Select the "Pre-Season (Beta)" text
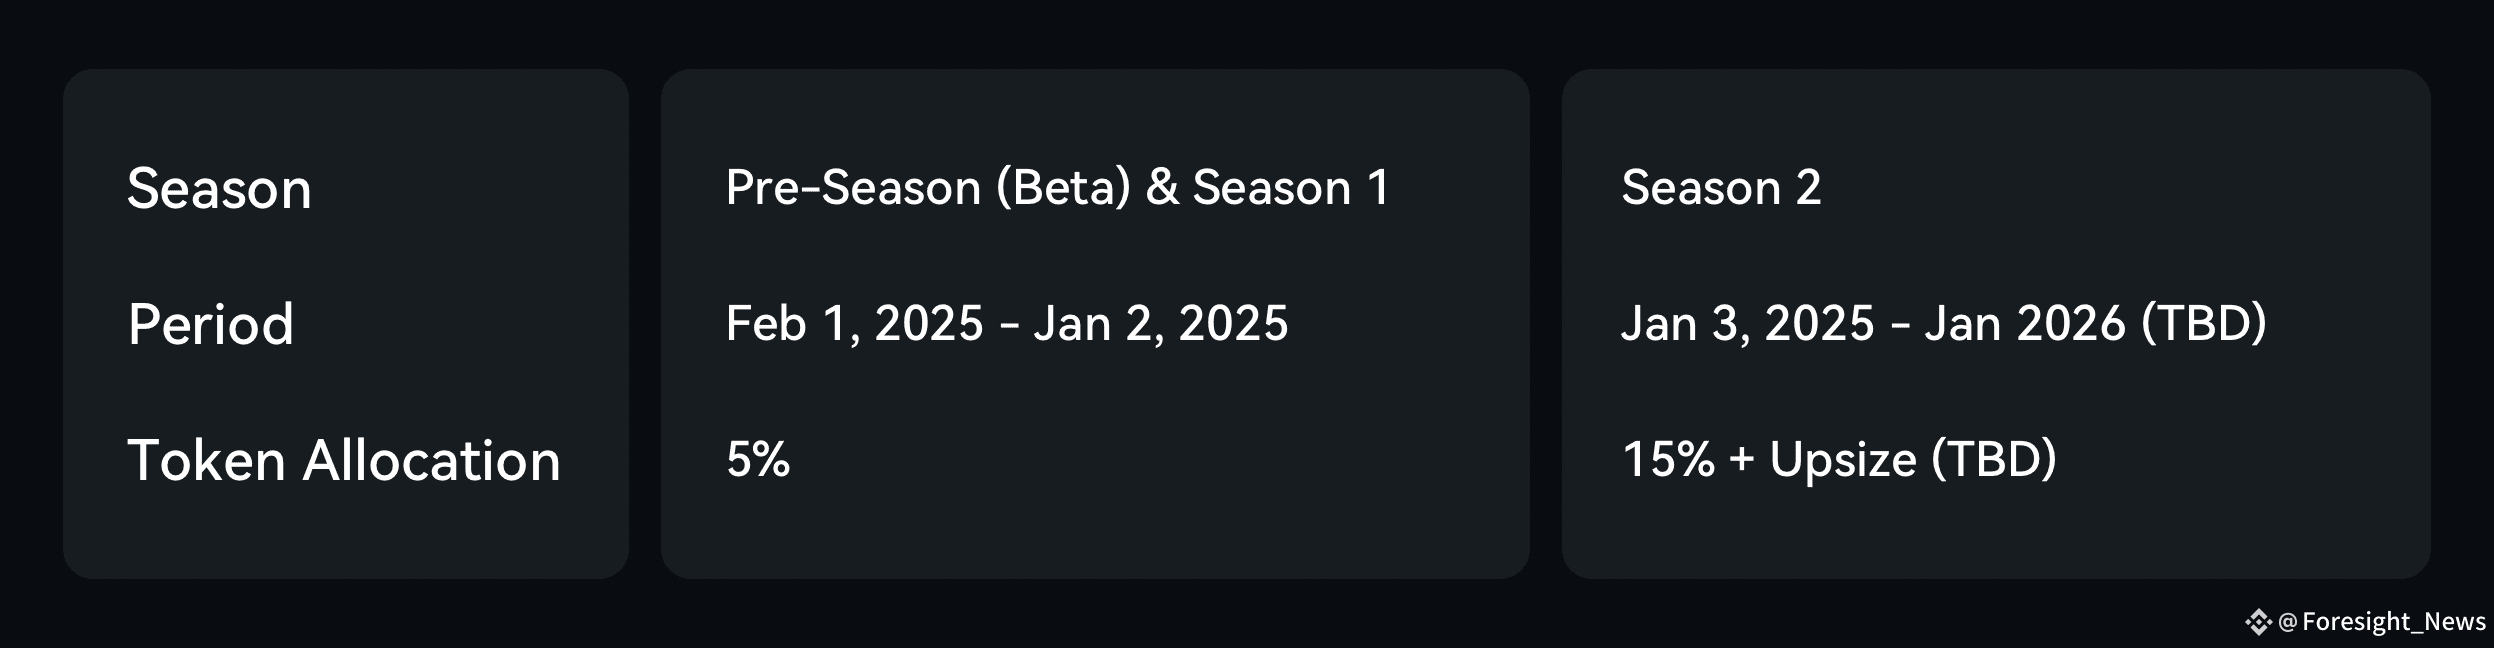This screenshot has width=2494, height=648. 927,188
